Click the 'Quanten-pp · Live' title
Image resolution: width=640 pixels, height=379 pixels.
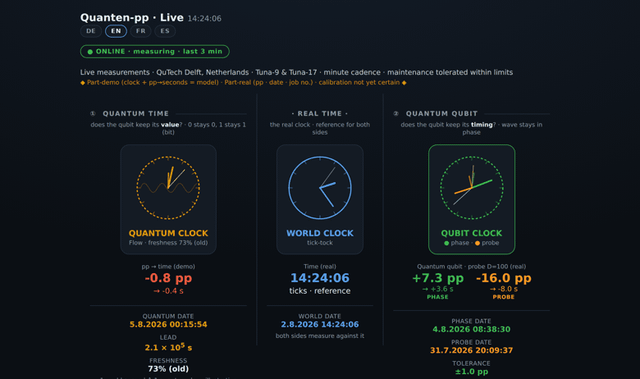tap(132, 18)
